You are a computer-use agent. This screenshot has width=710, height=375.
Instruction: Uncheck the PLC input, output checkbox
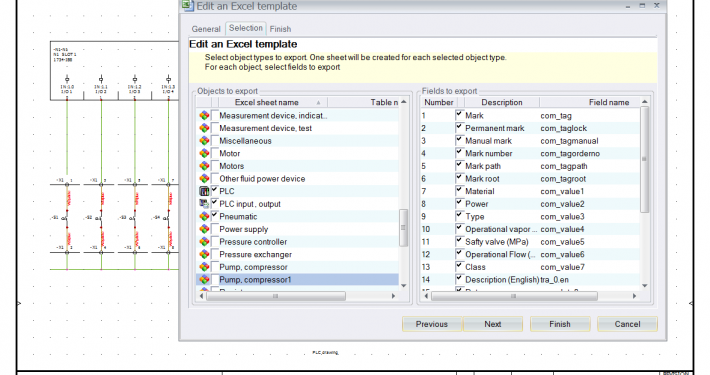(x=215, y=203)
